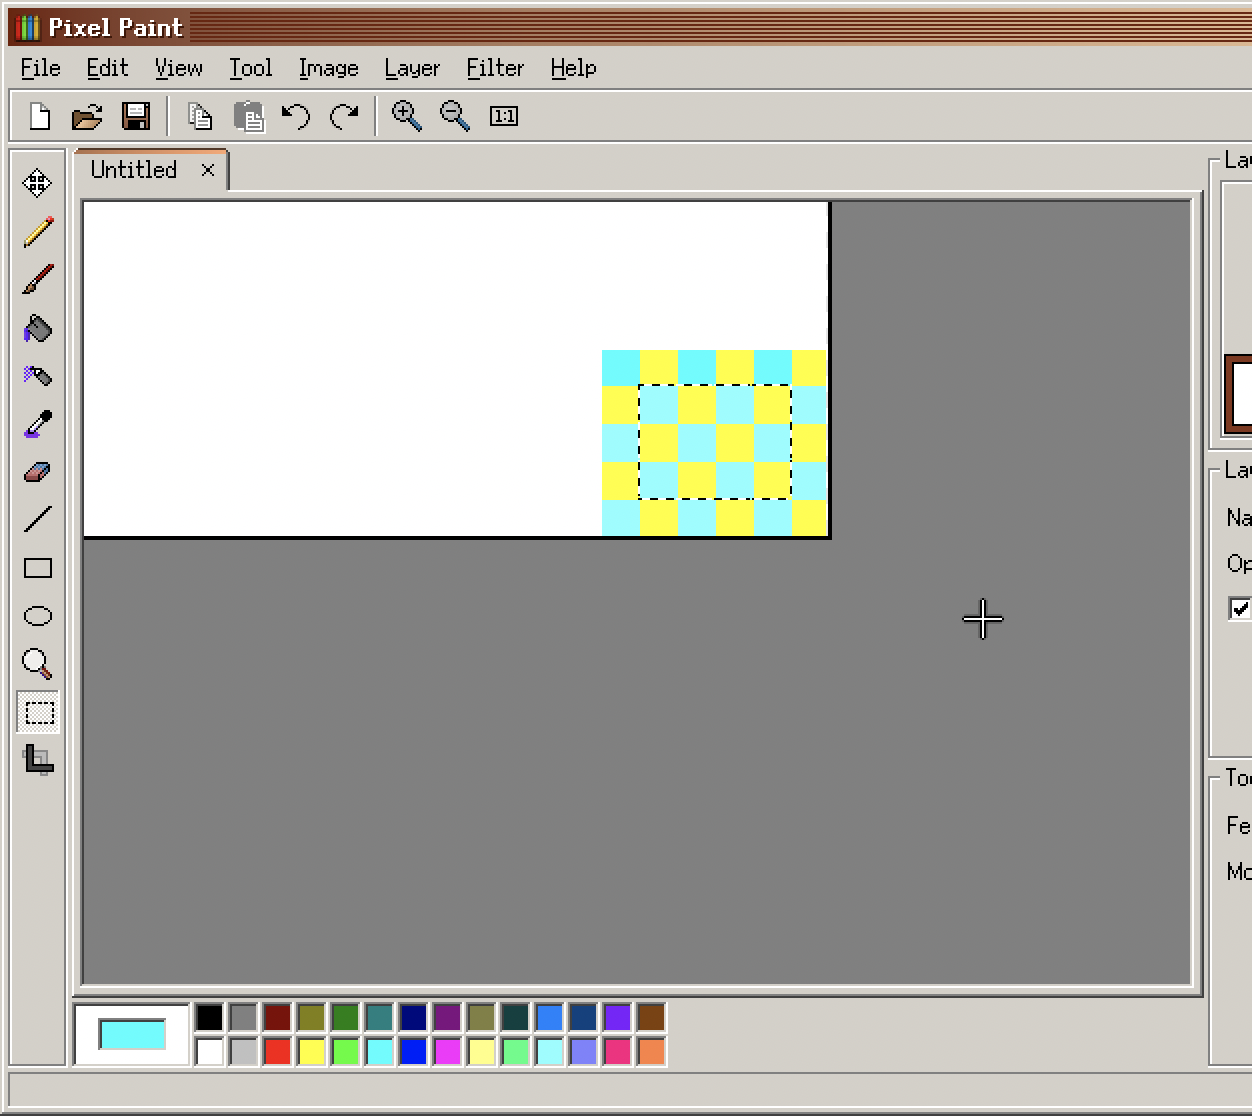Undo the last action
Screen dimensions: 1252x1116
pyautogui.click(x=294, y=116)
